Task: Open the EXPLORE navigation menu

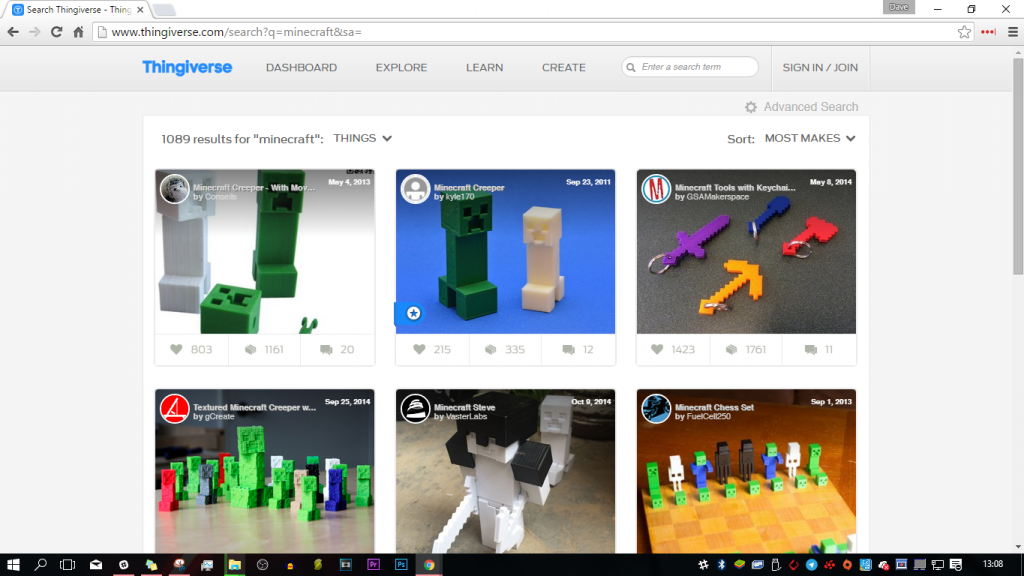Action: tap(401, 67)
